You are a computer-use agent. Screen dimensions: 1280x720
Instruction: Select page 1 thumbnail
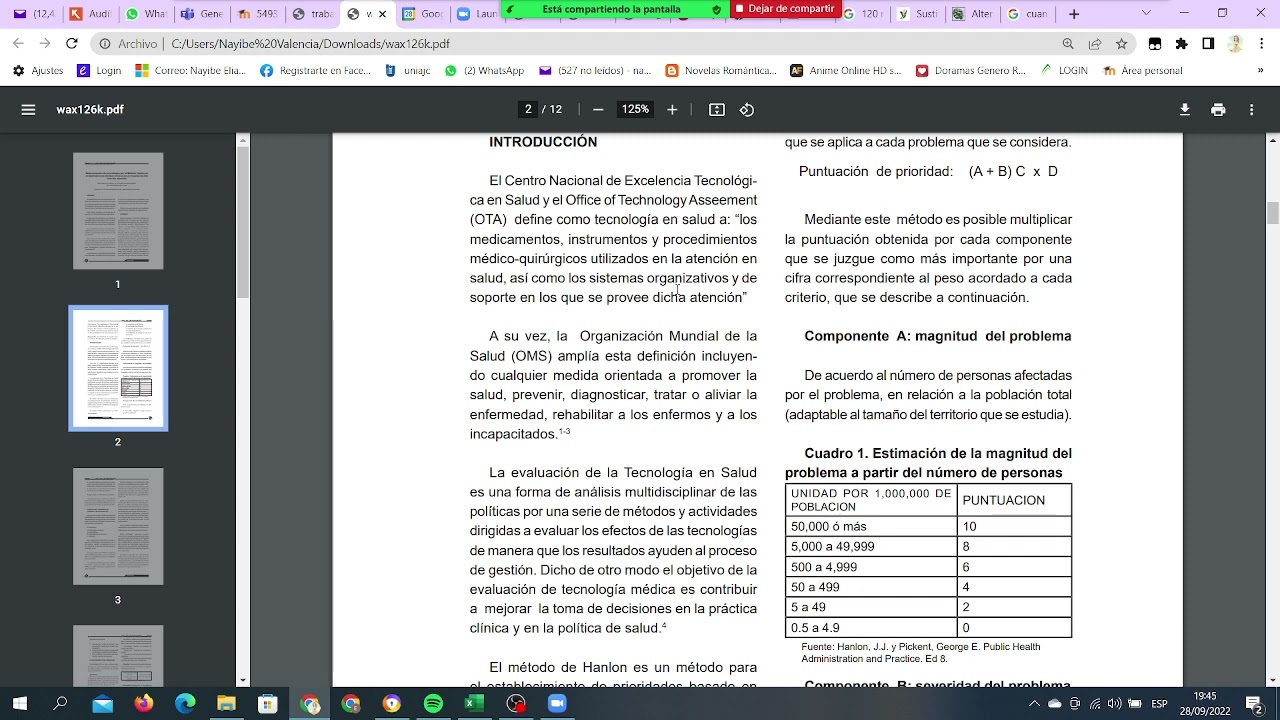coord(118,211)
